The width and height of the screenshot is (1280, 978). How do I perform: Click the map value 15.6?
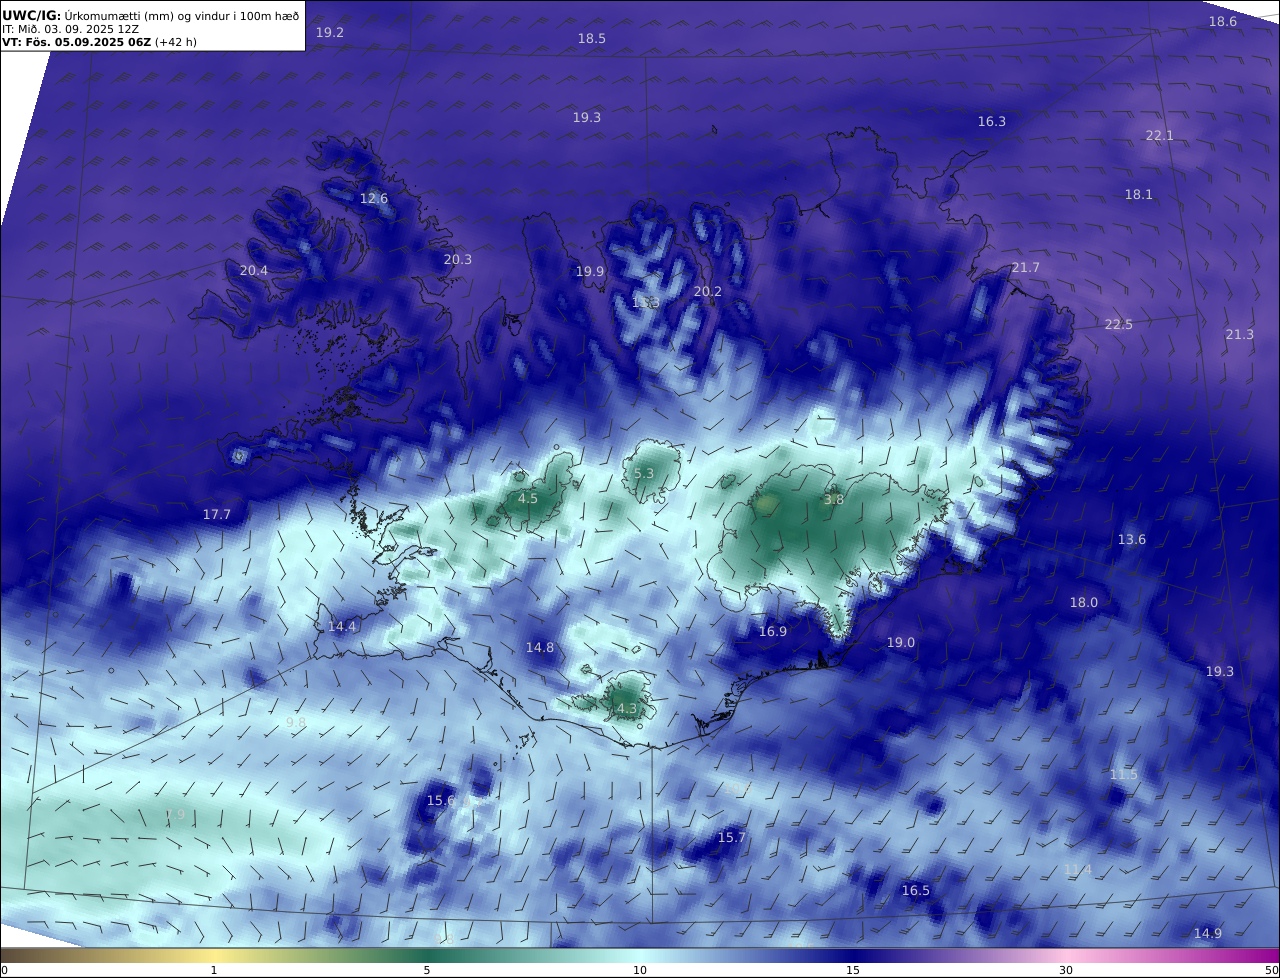click(x=441, y=801)
